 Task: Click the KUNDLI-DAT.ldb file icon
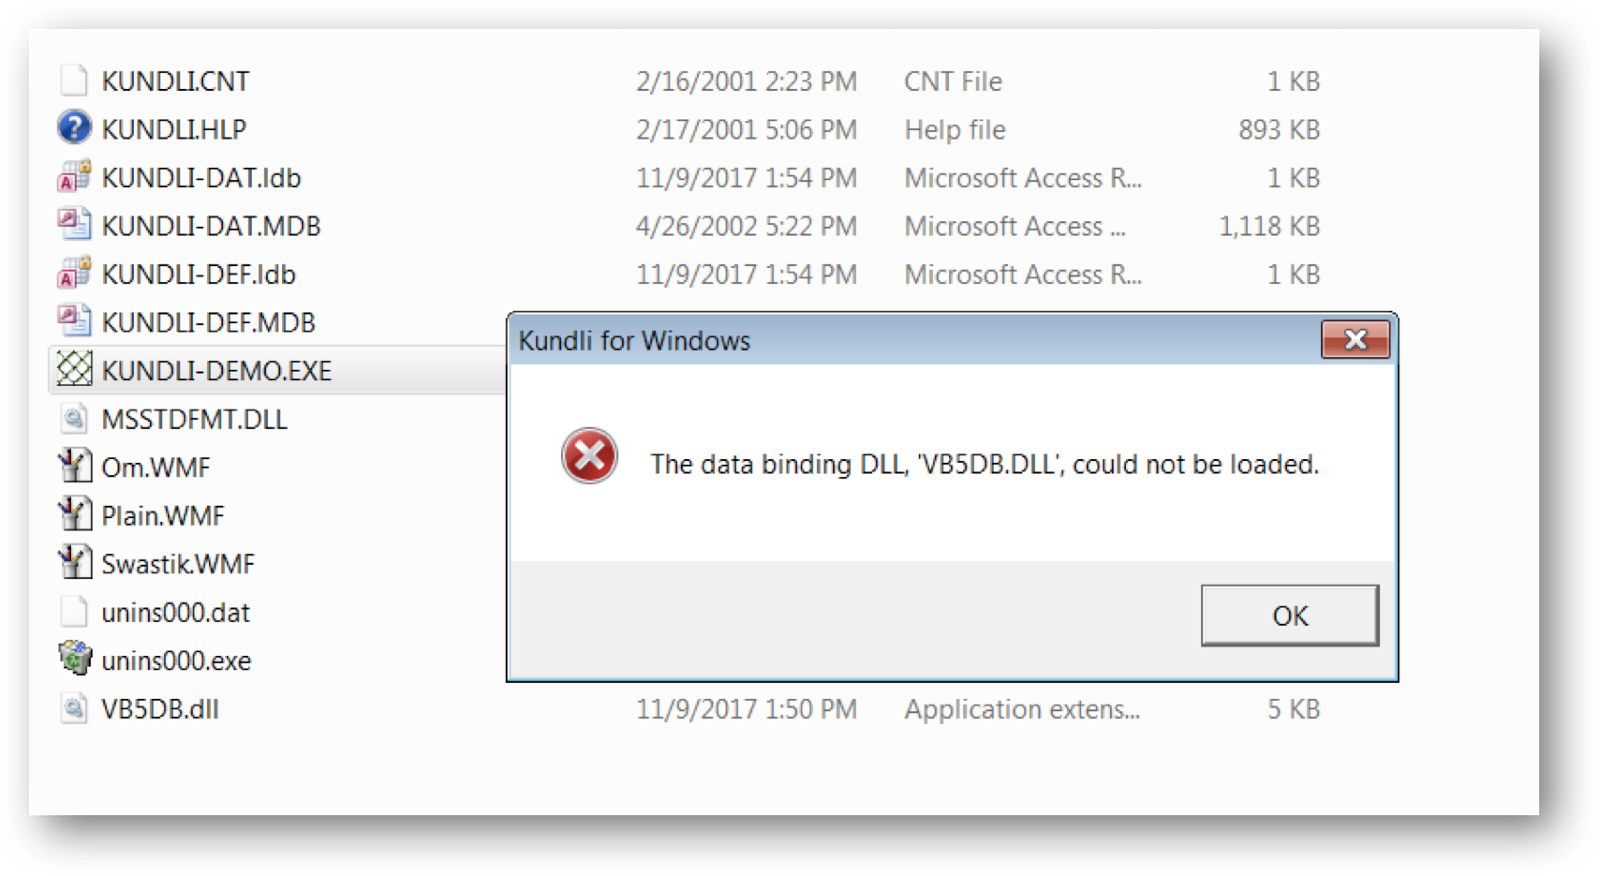coord(74,177)
